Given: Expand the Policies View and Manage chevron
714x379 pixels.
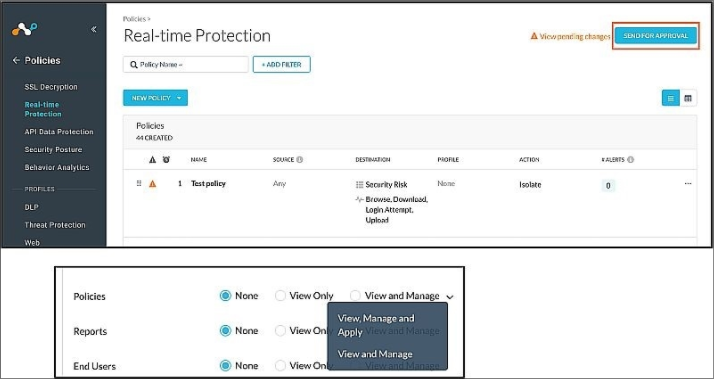Looking at the screenshot, I should (x=450, y=297).
